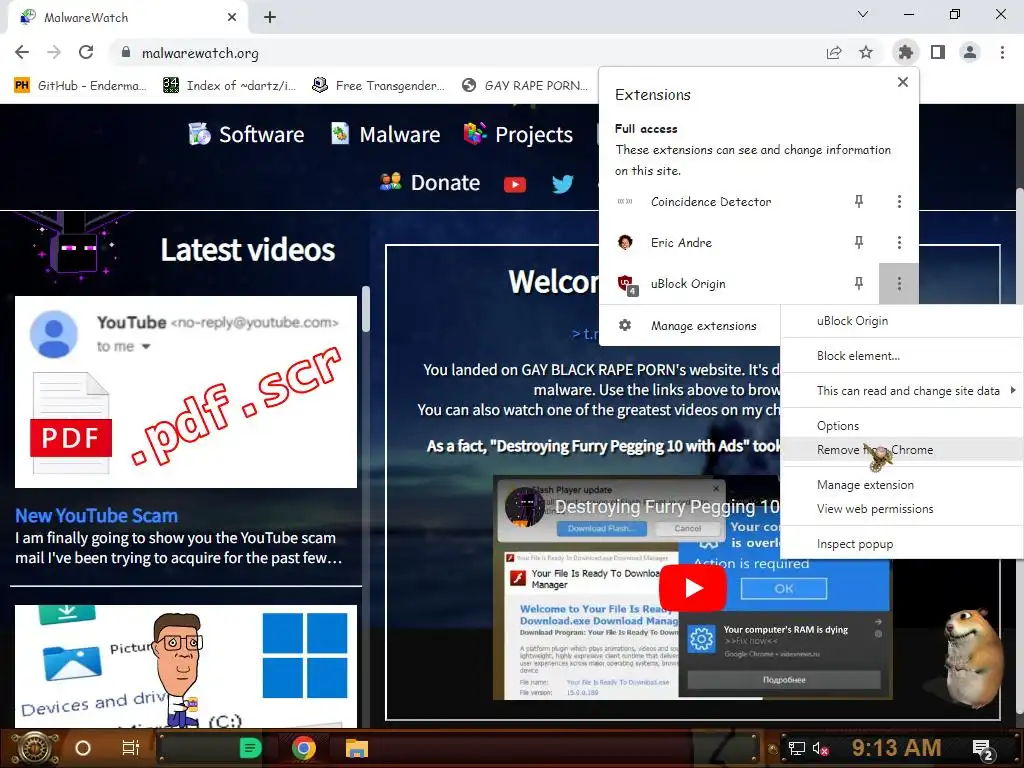Toggle the Extensions puzzle-piece button

[905, 52]
